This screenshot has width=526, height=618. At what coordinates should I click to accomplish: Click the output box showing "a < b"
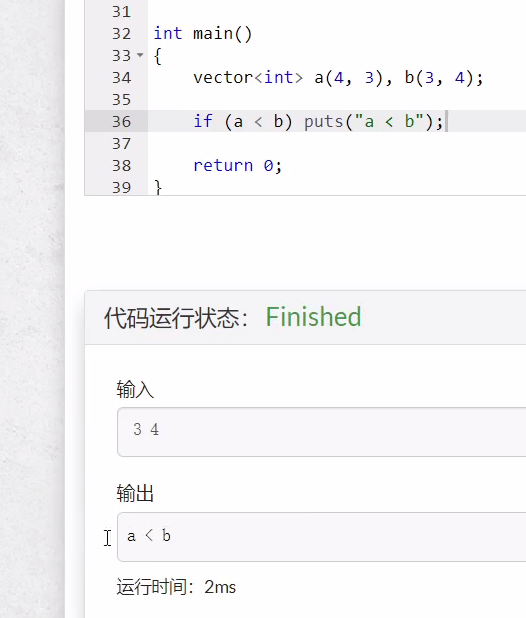(322, 537)
